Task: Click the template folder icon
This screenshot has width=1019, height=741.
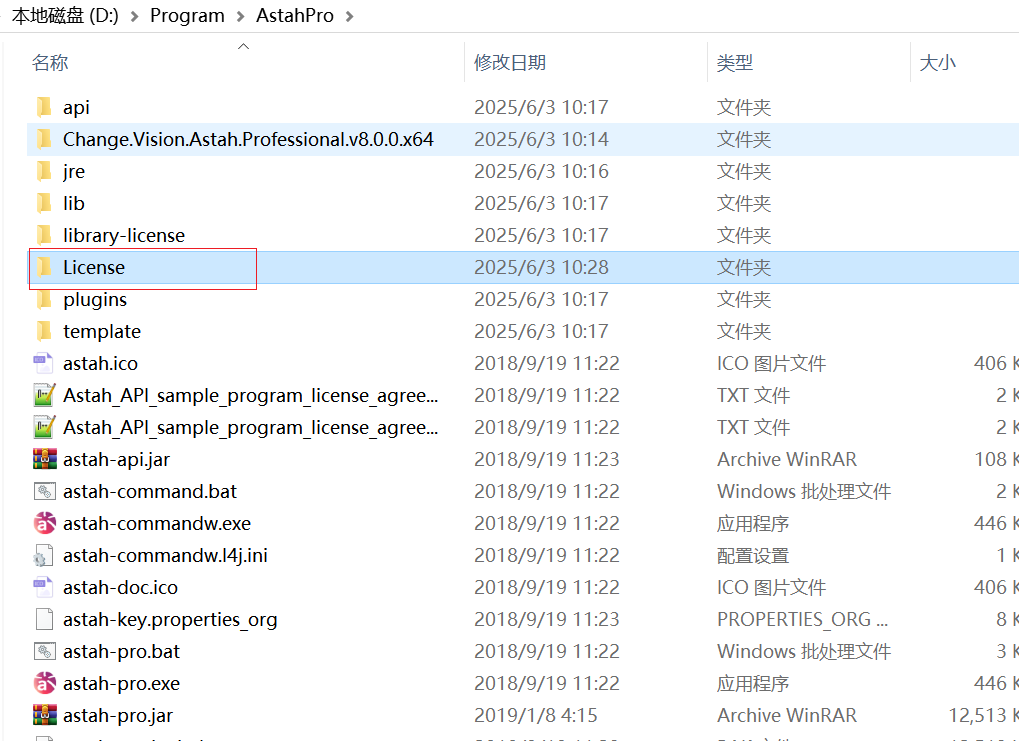Action: [x=44, y=331]
